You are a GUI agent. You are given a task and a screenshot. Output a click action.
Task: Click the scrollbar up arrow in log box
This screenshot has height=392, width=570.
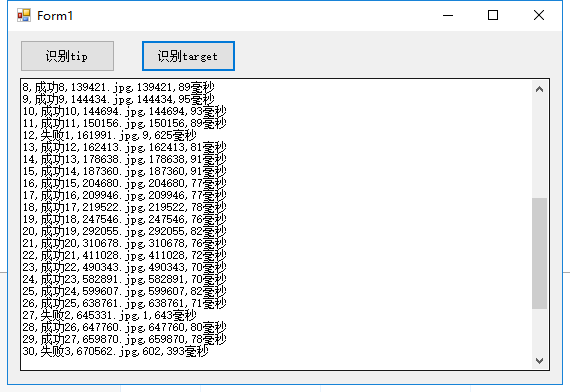click(x=539, y=89)
